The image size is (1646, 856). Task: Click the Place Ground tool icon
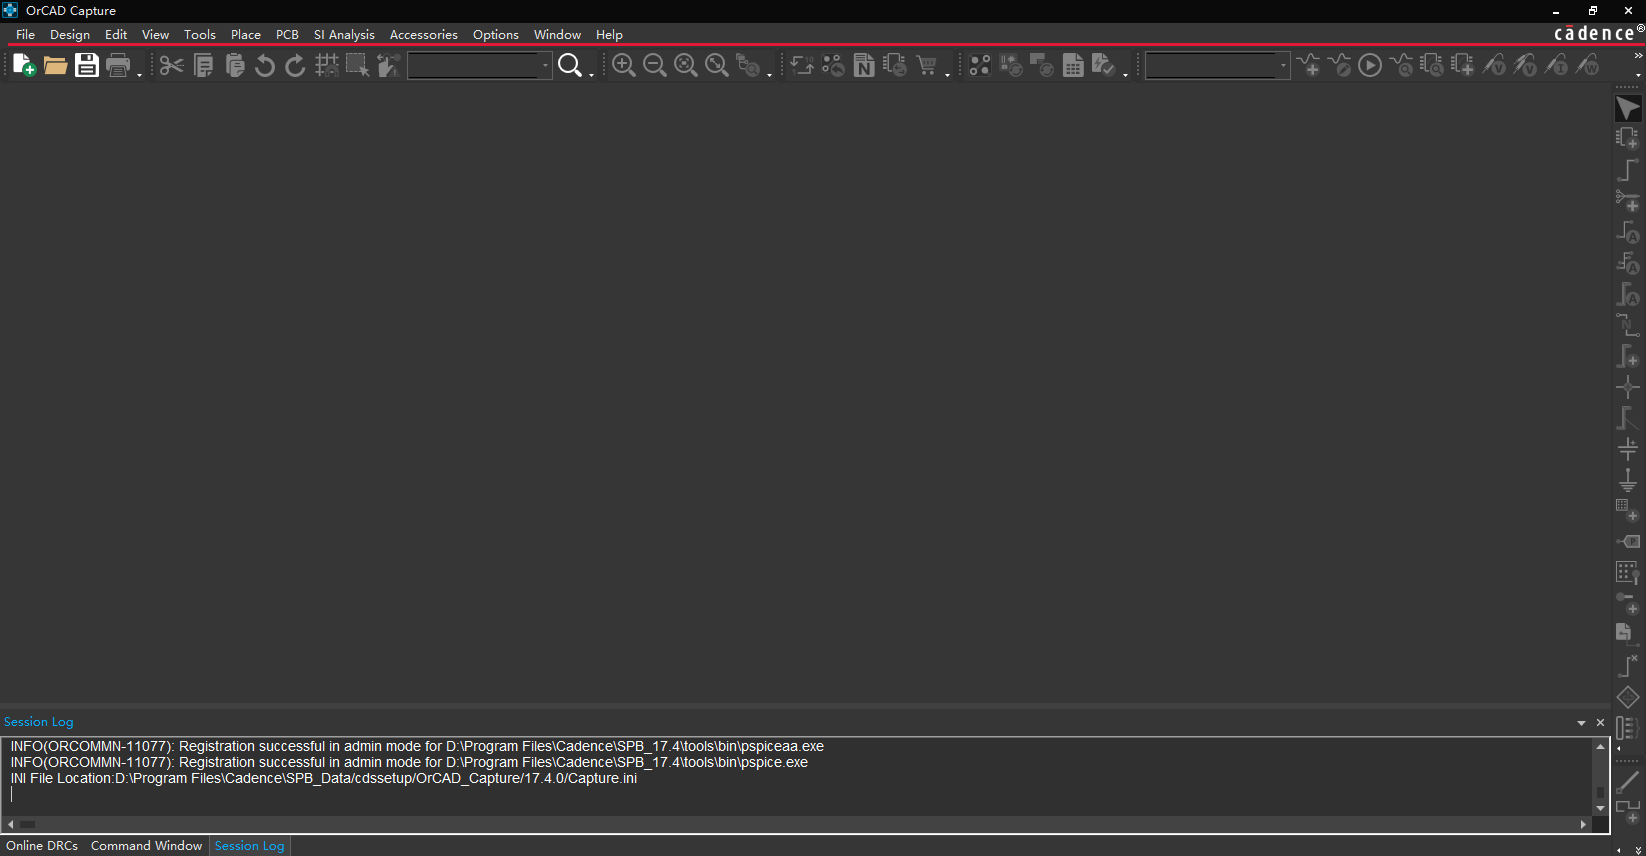point(1627,480)
